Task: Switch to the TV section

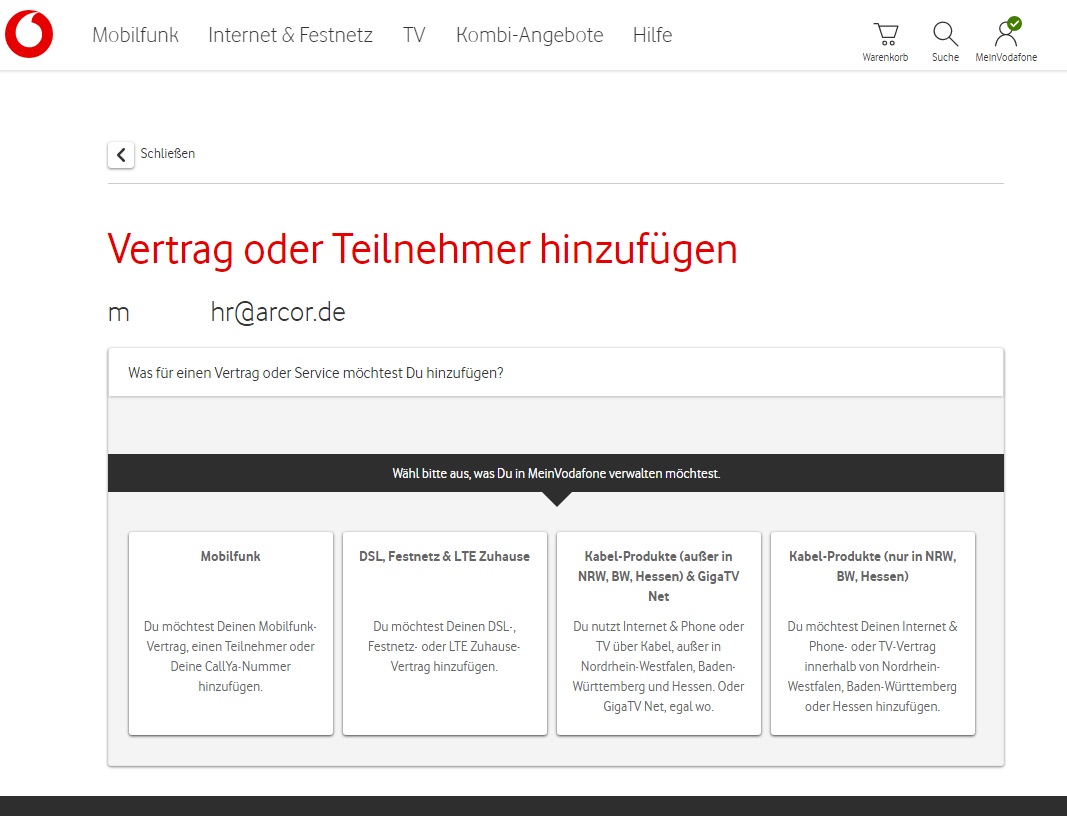Action: click(414, 35)
